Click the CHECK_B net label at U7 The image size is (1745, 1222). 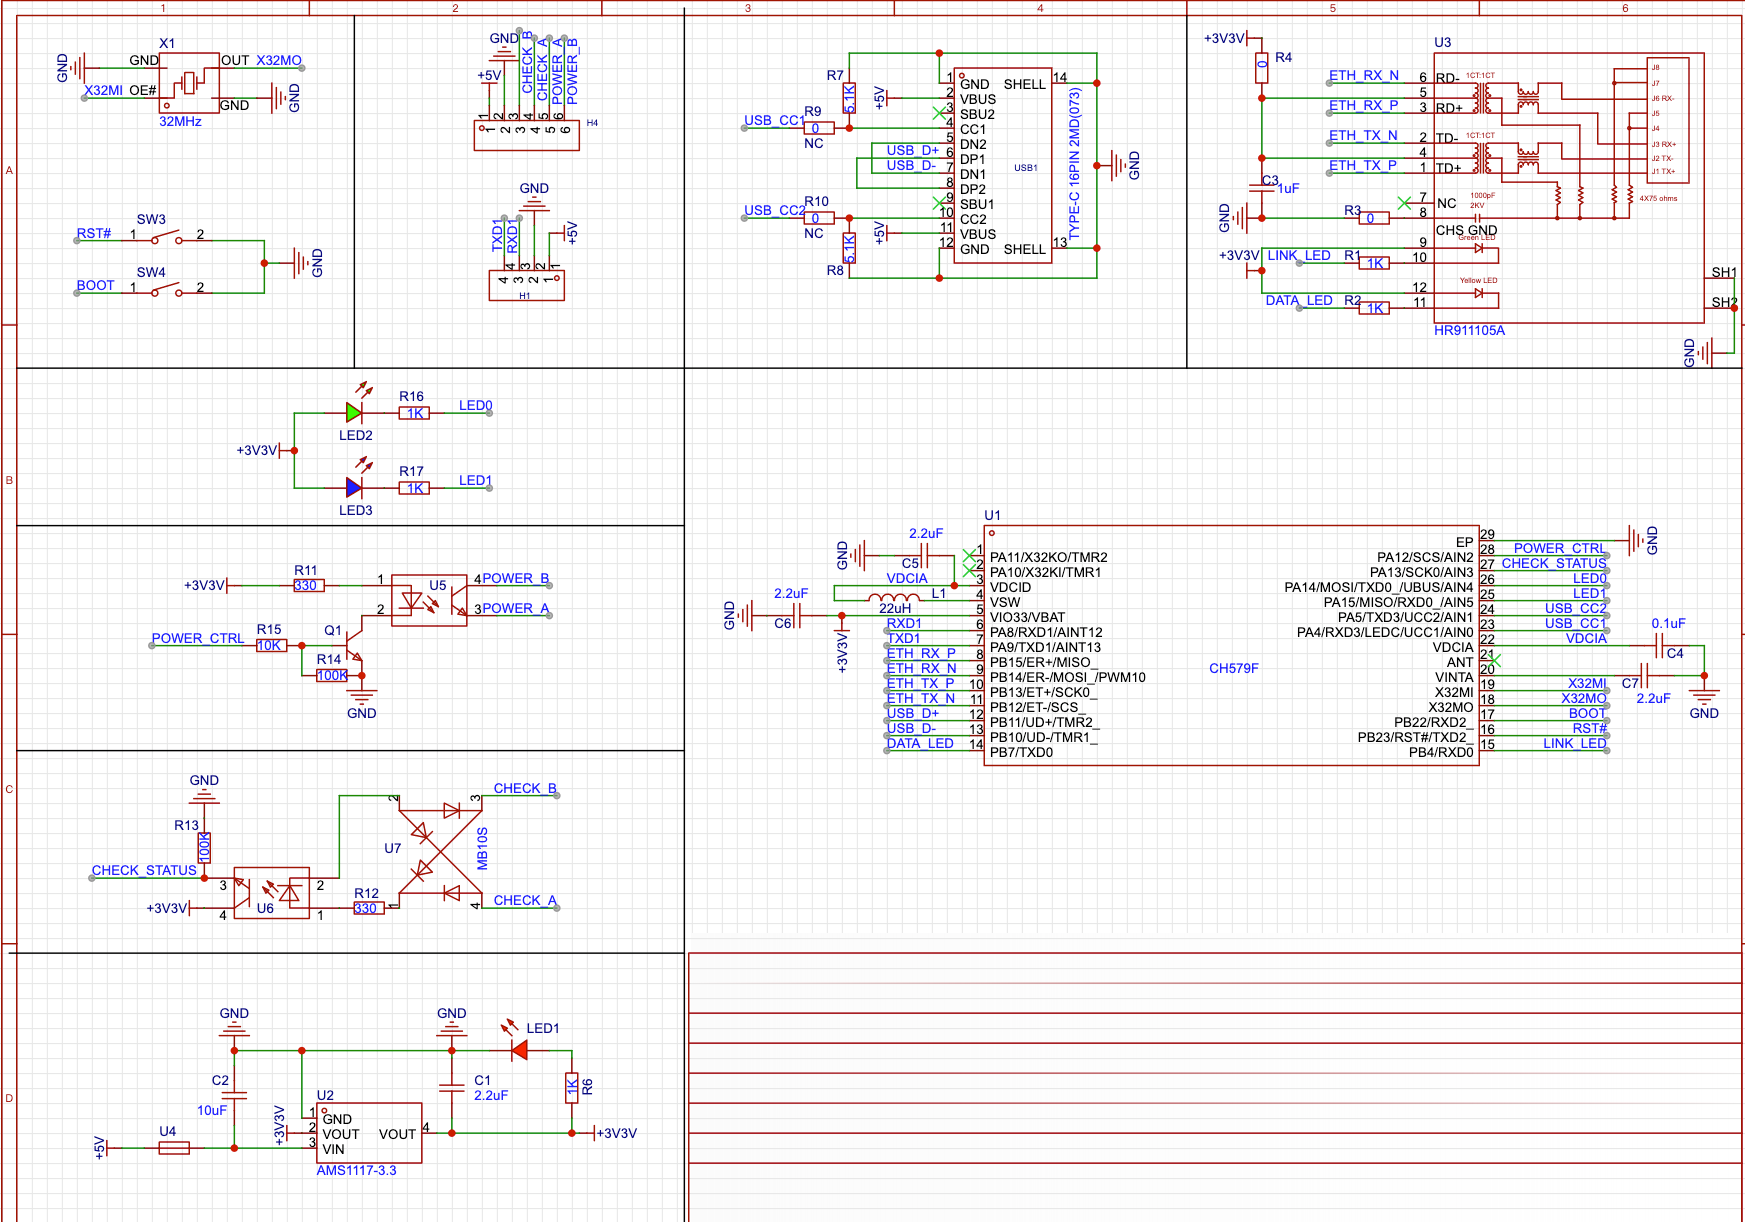click(x=525, y=788)
